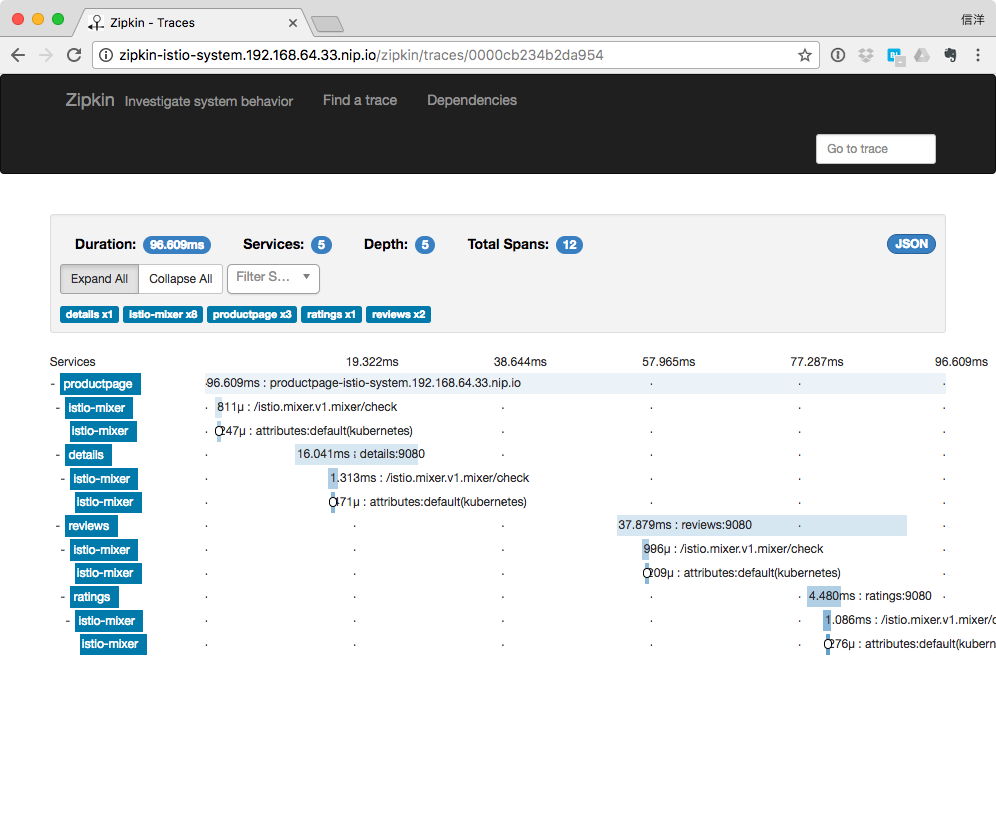Screen dimensions: 996x820
Task: Open Chrome three-dot menu
Action: click(978, 55)
